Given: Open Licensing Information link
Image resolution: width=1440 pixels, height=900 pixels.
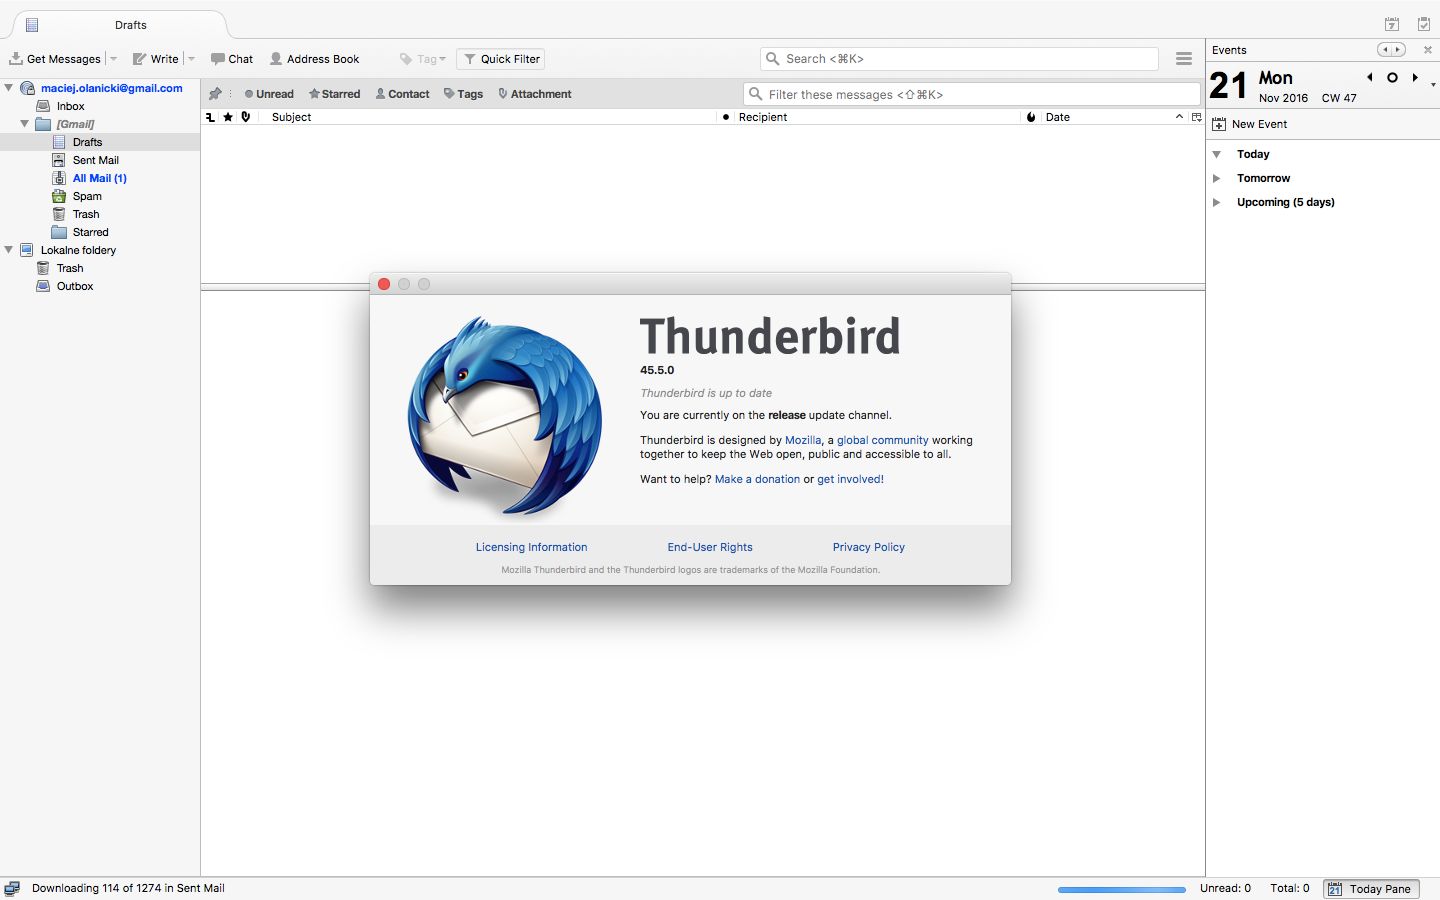Looking at the screenshot, I should point(531,547).
